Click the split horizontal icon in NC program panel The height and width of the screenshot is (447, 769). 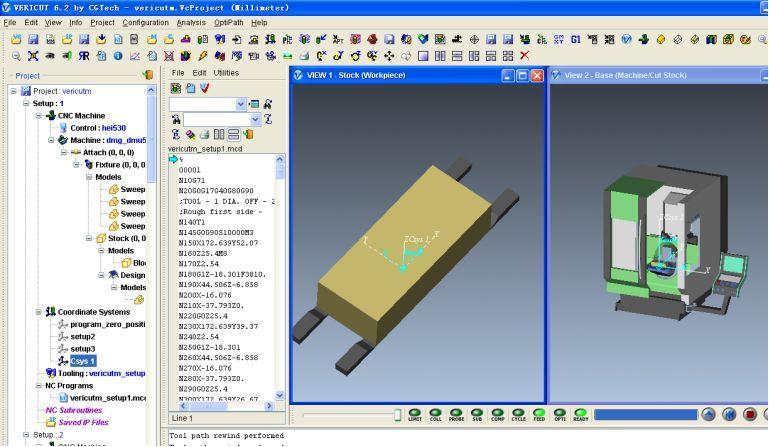[233, 134]
